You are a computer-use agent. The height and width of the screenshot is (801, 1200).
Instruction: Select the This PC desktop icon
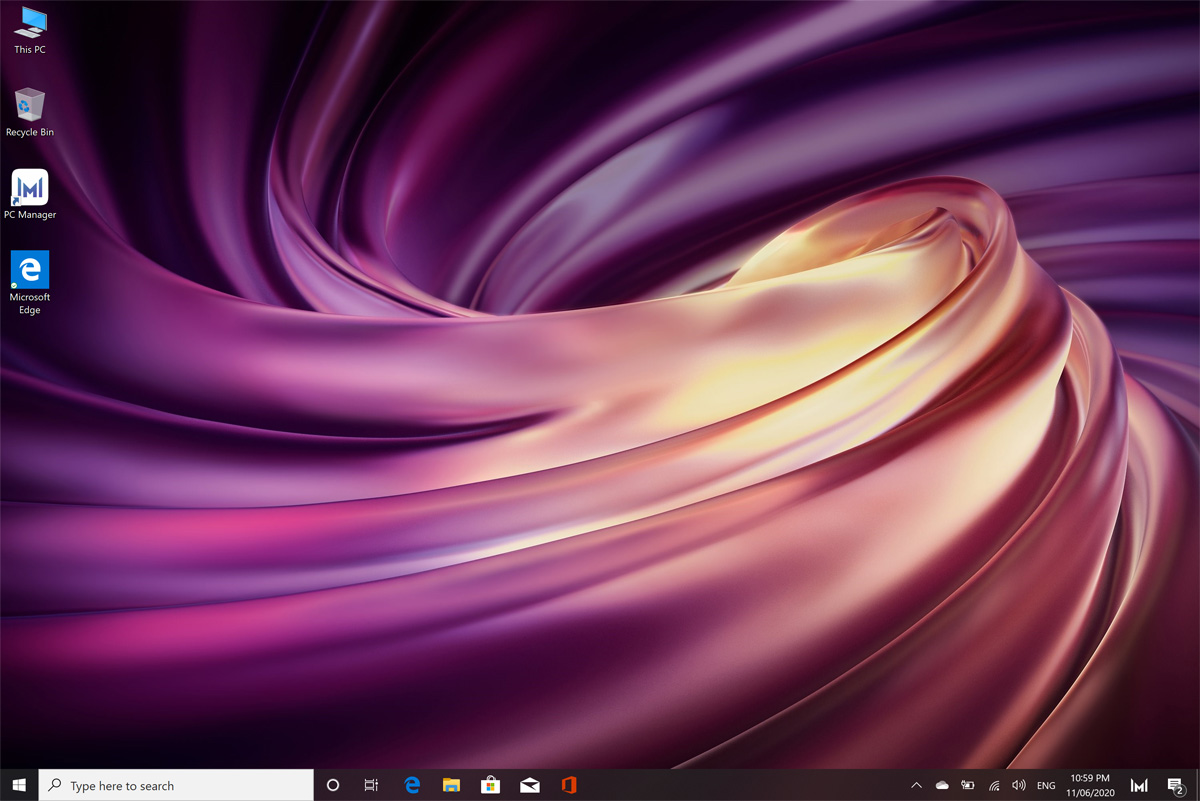click(30, 30)
